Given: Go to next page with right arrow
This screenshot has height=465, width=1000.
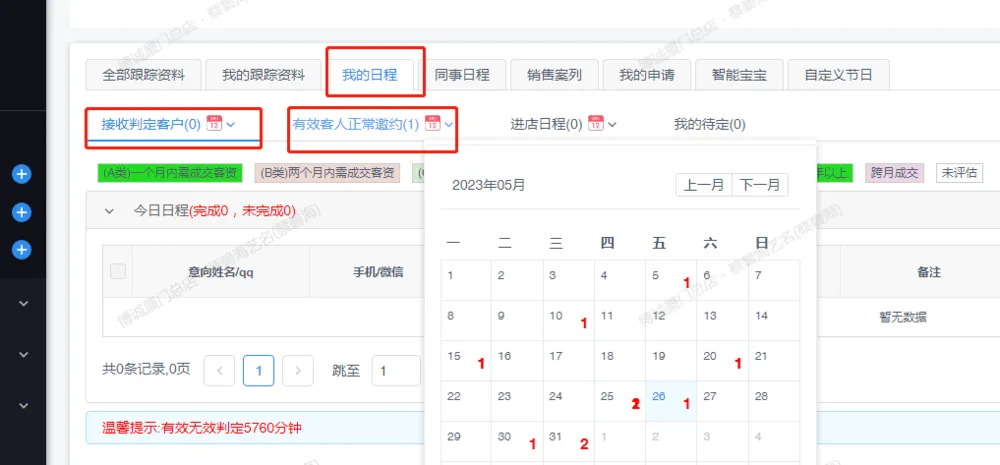Looking at the screenshot, I should pyautogui.click(x=297, y=371).
